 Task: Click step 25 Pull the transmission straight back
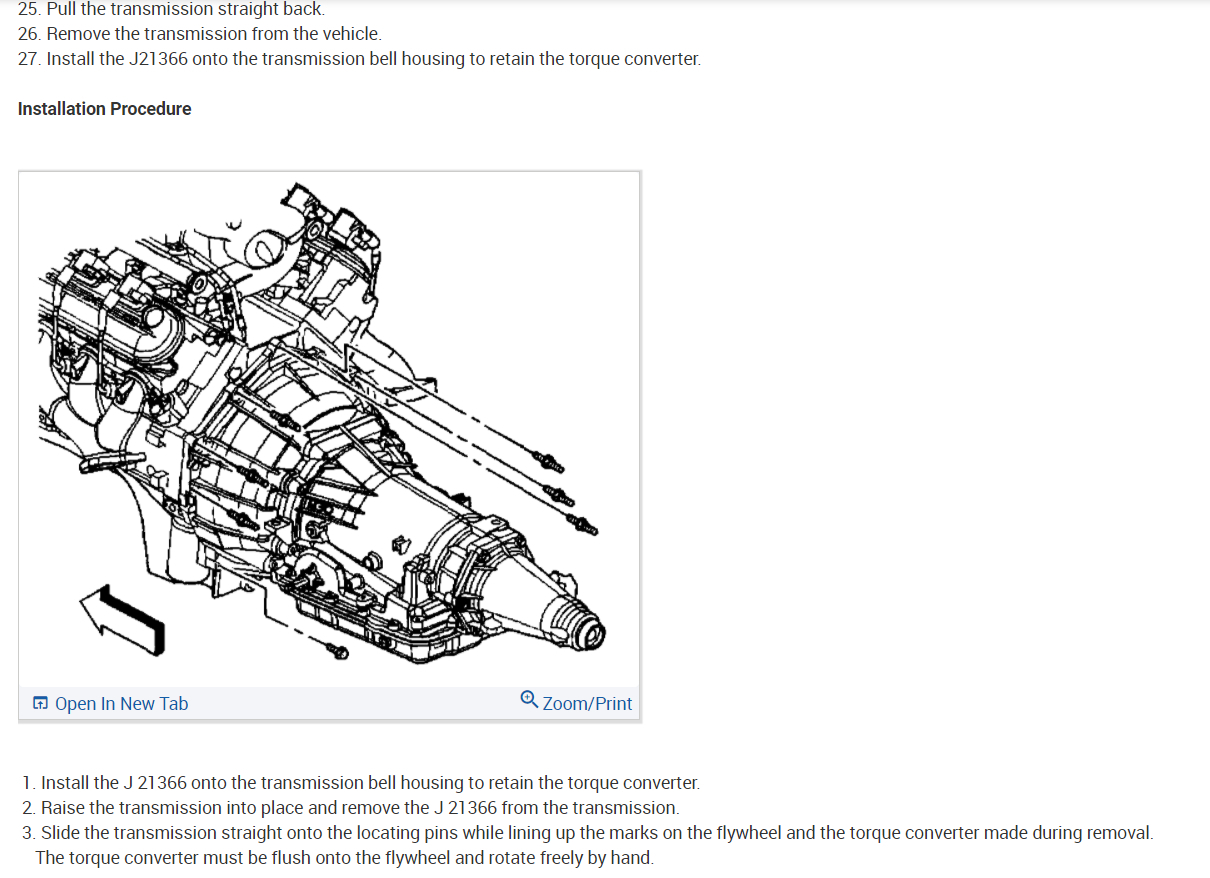(x=171, y=9)
